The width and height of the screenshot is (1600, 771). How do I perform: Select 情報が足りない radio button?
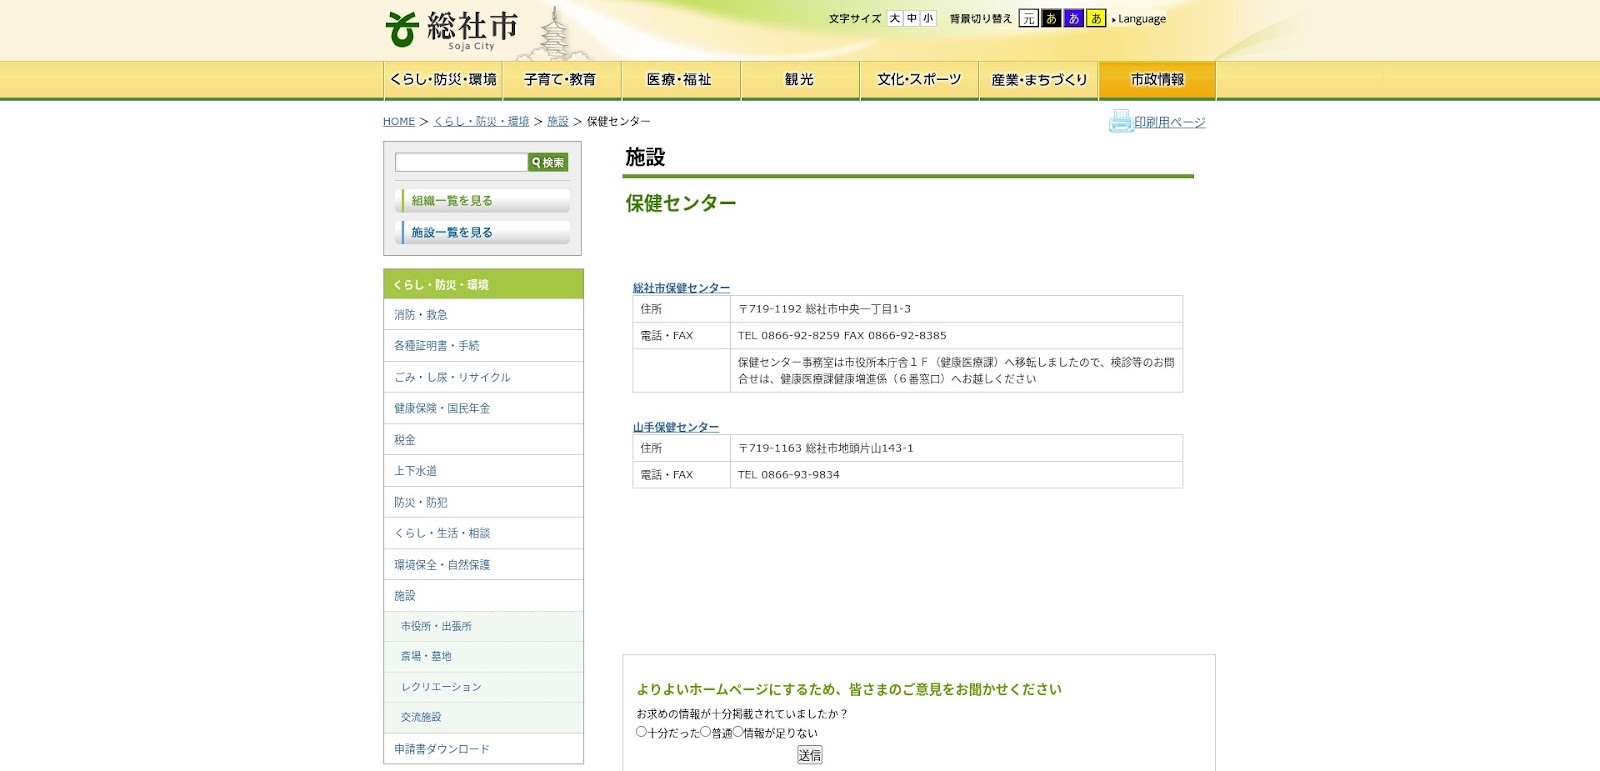click(738, 732)
